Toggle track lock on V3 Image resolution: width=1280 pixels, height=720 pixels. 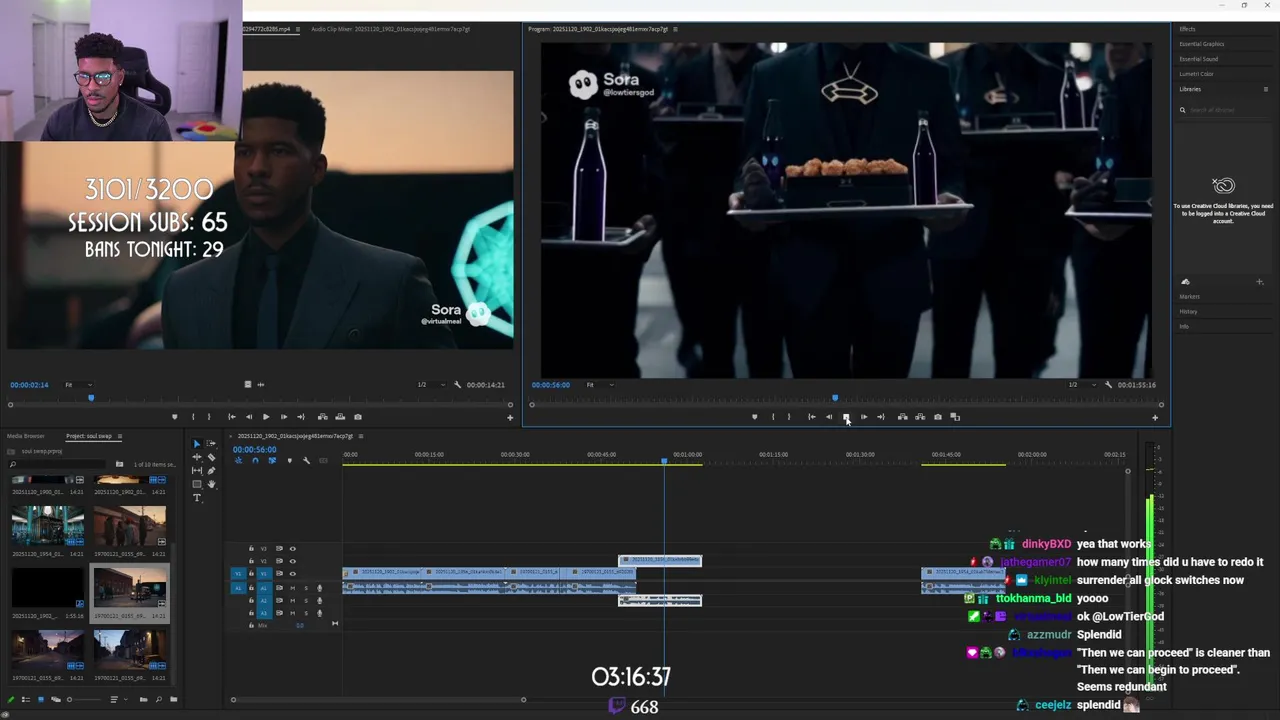pyautogui.click(x=251, y=548)
